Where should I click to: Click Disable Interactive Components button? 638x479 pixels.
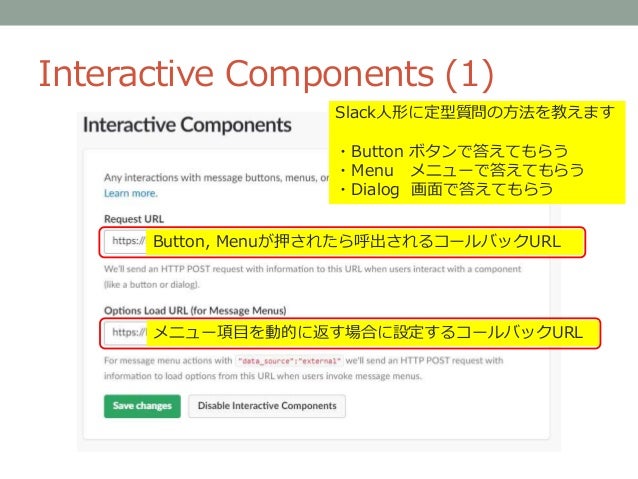click(267, 406)
